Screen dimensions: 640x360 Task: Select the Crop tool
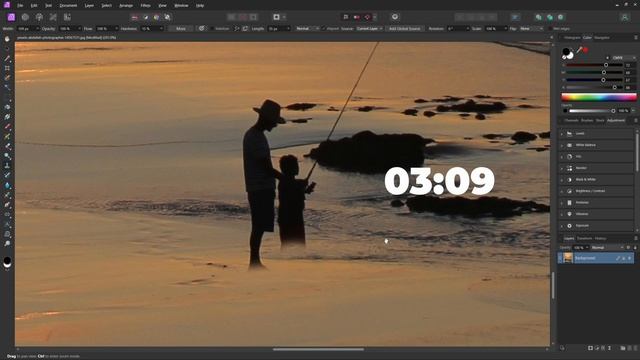7,68
